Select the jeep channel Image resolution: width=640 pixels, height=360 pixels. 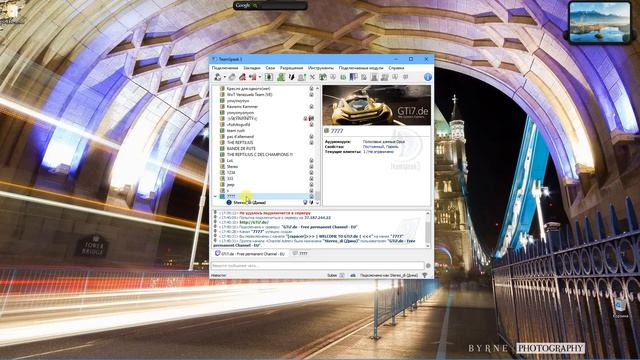point(230,184)
